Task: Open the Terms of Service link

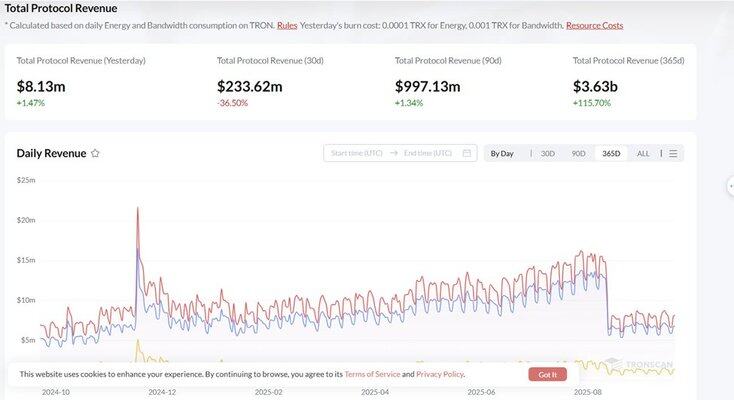Action: pyautogui.click(x=372, y=374)
